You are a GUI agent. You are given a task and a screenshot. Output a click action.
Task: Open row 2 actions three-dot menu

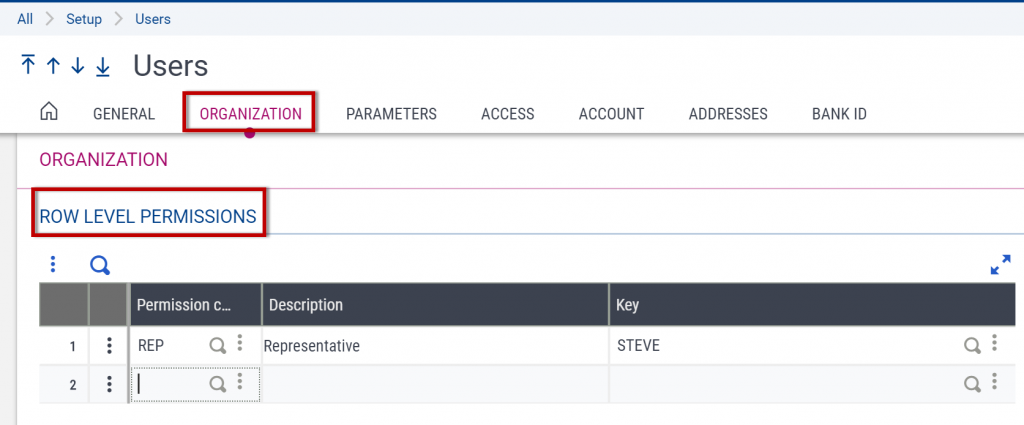[x=108, y=384]
